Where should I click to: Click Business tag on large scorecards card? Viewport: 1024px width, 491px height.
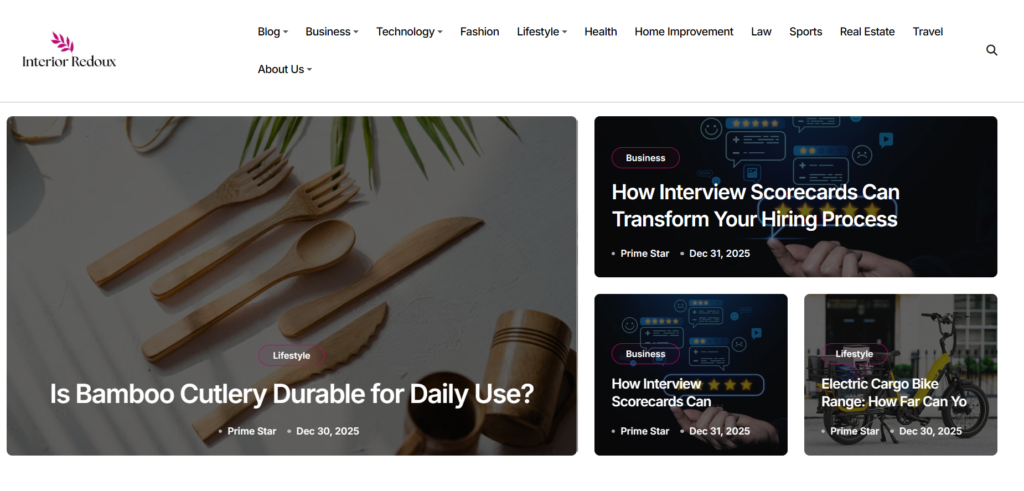pos(645,158)
